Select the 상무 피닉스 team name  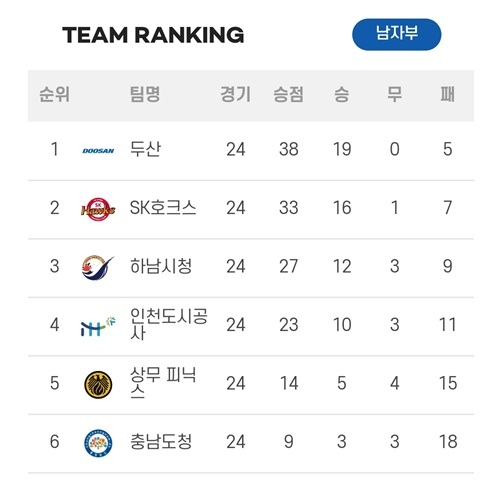pyautogui.click(x=163, y=383)
